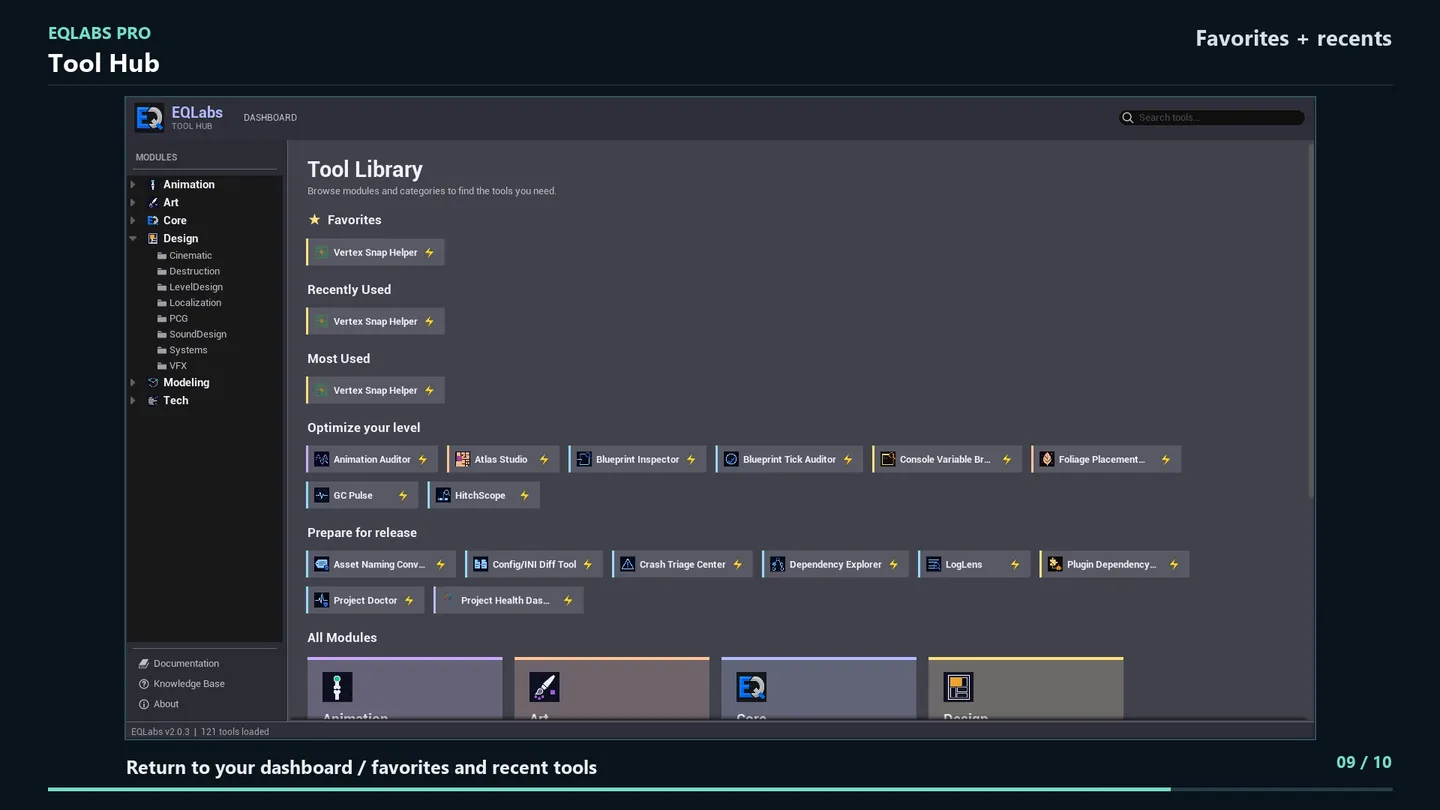Expand the Modeling module tree node
This screenshot has height=810, width=1440.
(x=133, y=382)
